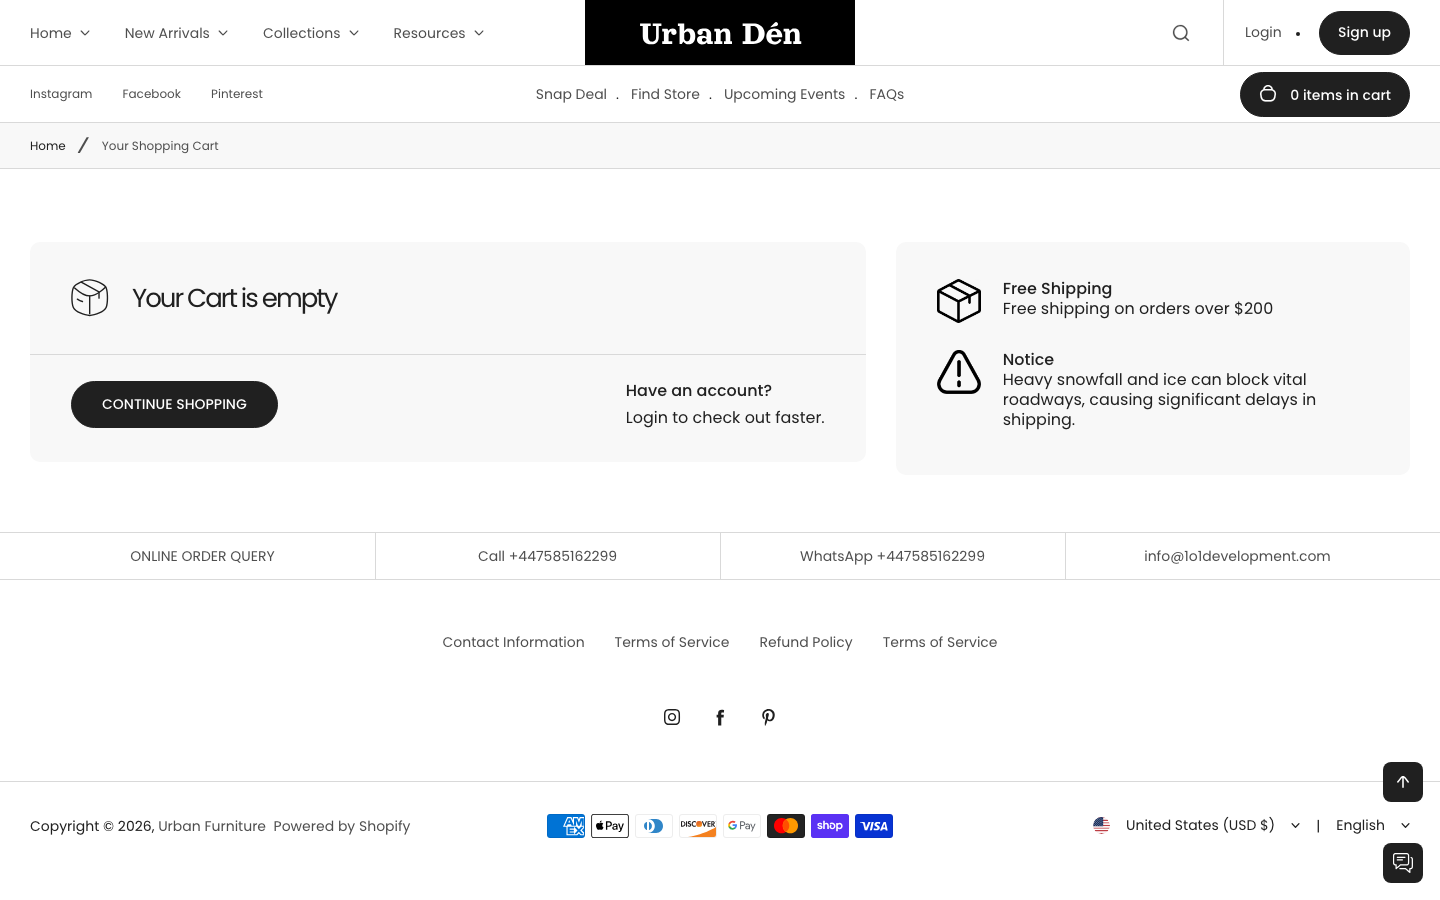This screenshot has height=900, width=1440.
Task: Open Find Store in secondary navigation
Action: pyautogui.click(x=665, y=94)
